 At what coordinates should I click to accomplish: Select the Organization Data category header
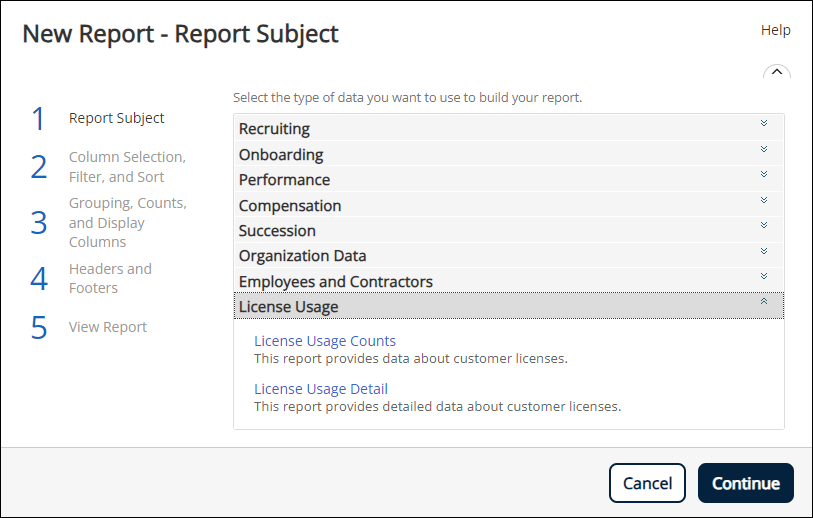tap(509, 256)
